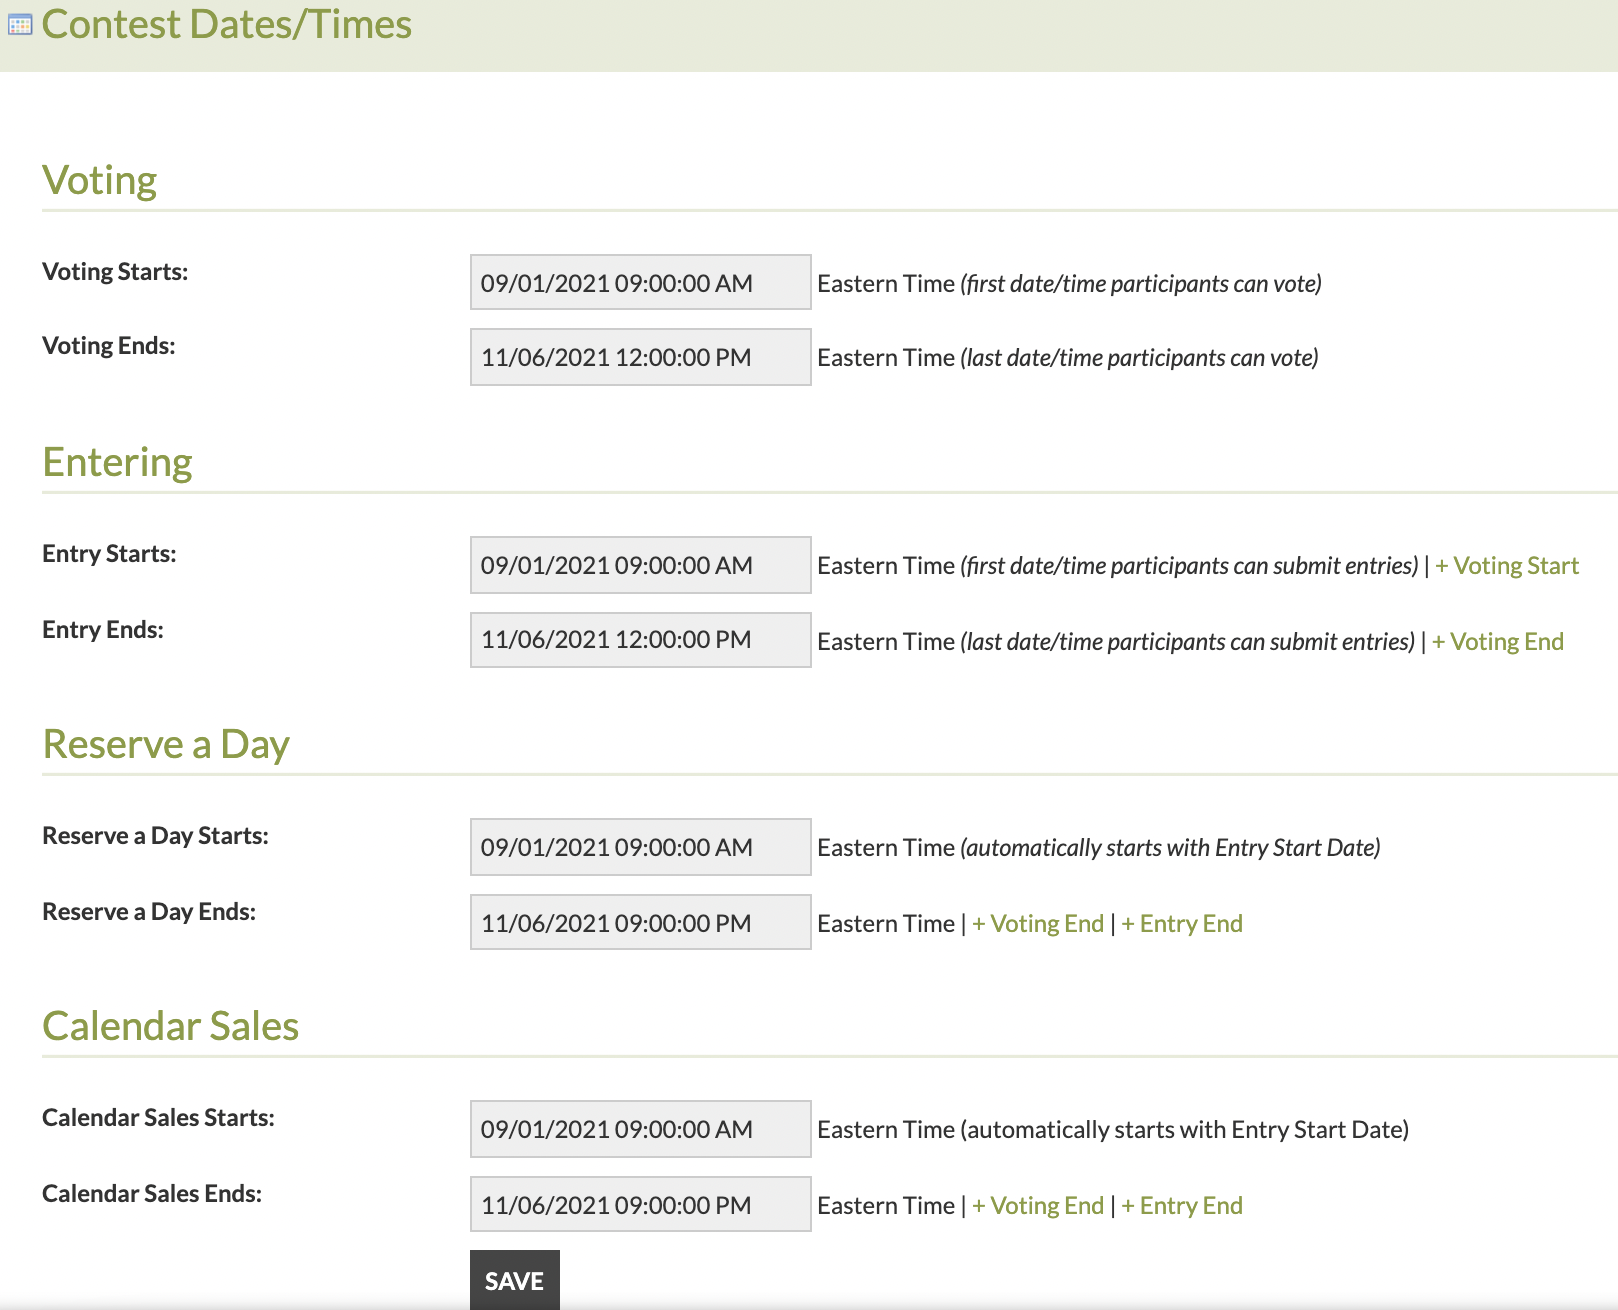Click the Voting section heading
The image size is (1618, 1310).
click(100, 181)
